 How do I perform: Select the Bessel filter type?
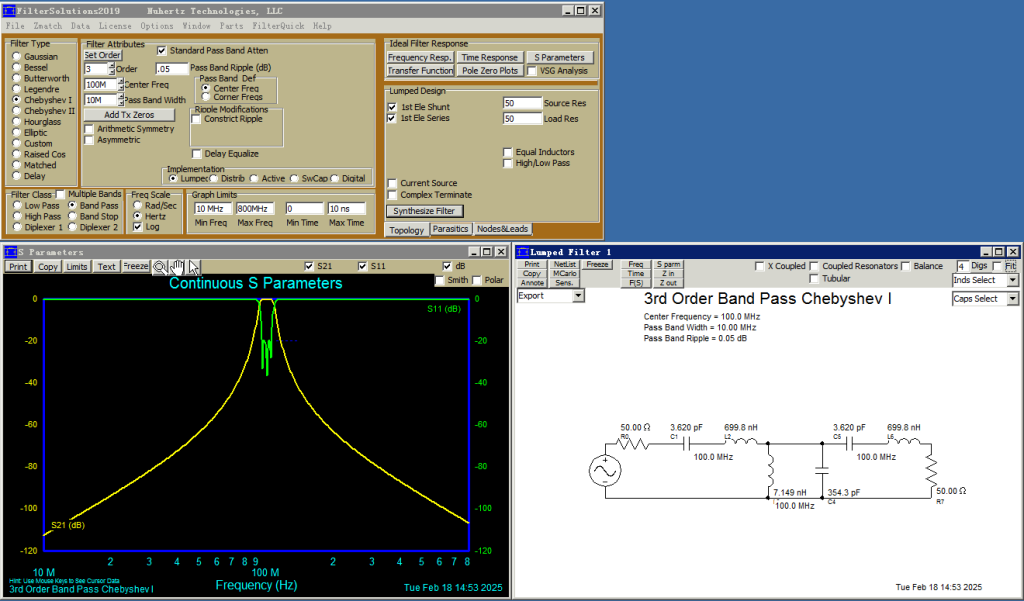17,67
